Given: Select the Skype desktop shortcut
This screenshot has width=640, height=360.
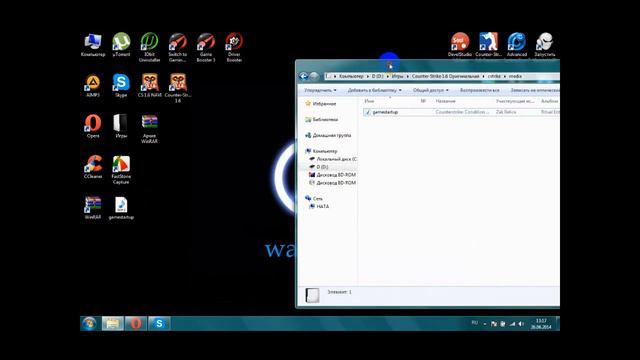Looking at the screenshot, I should pyautogui.click(x=121, y=86).
